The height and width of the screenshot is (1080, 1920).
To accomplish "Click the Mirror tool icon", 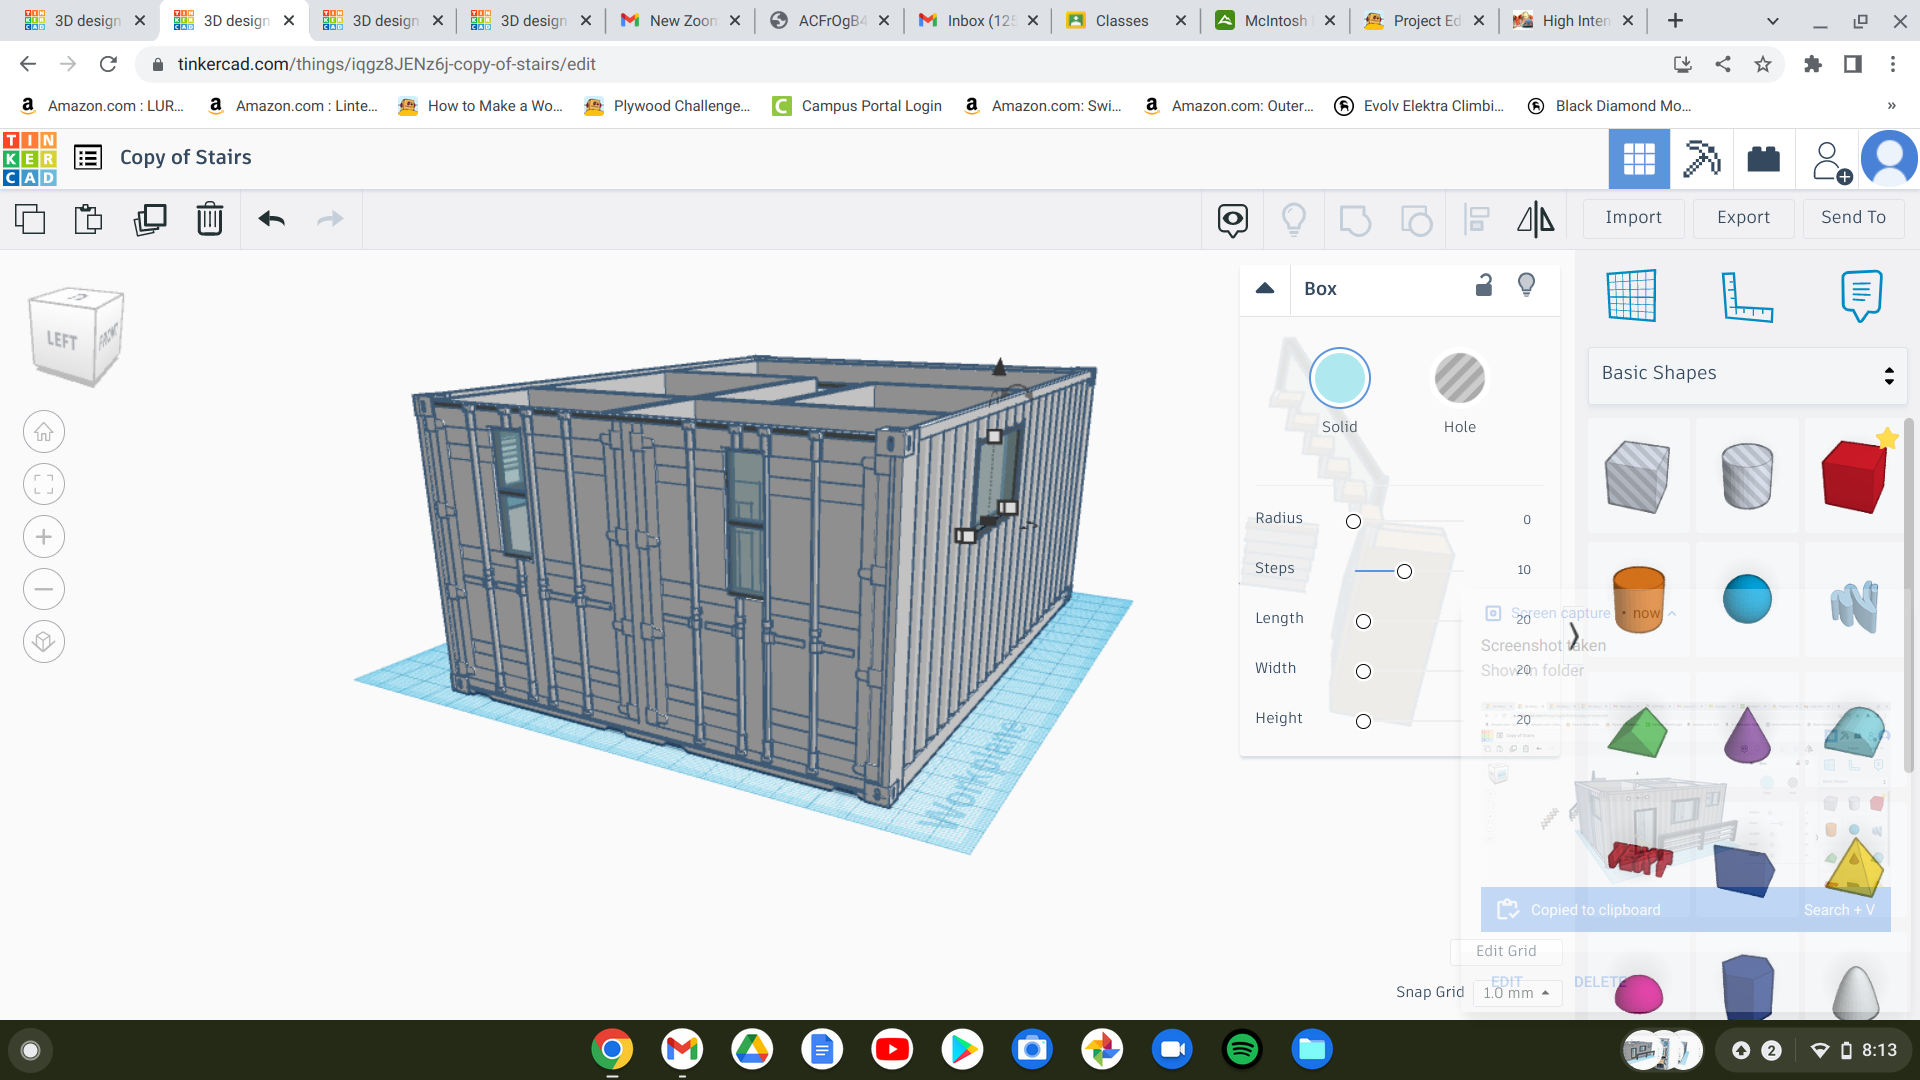I will coord(1535,218).
